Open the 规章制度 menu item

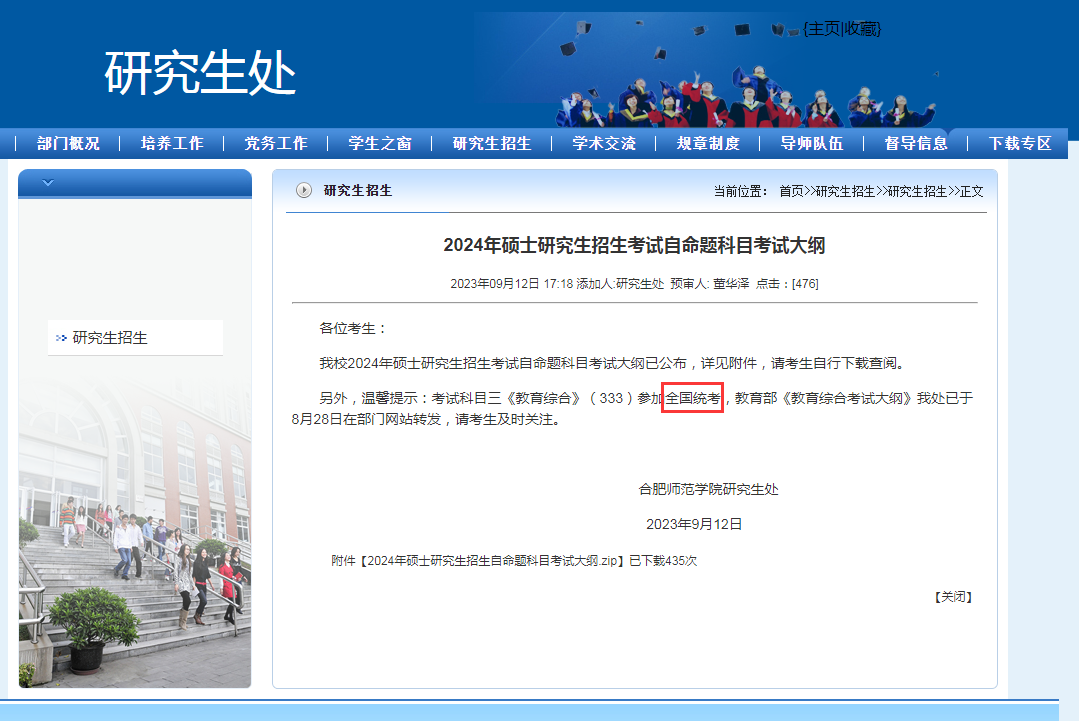pos(708,143)
